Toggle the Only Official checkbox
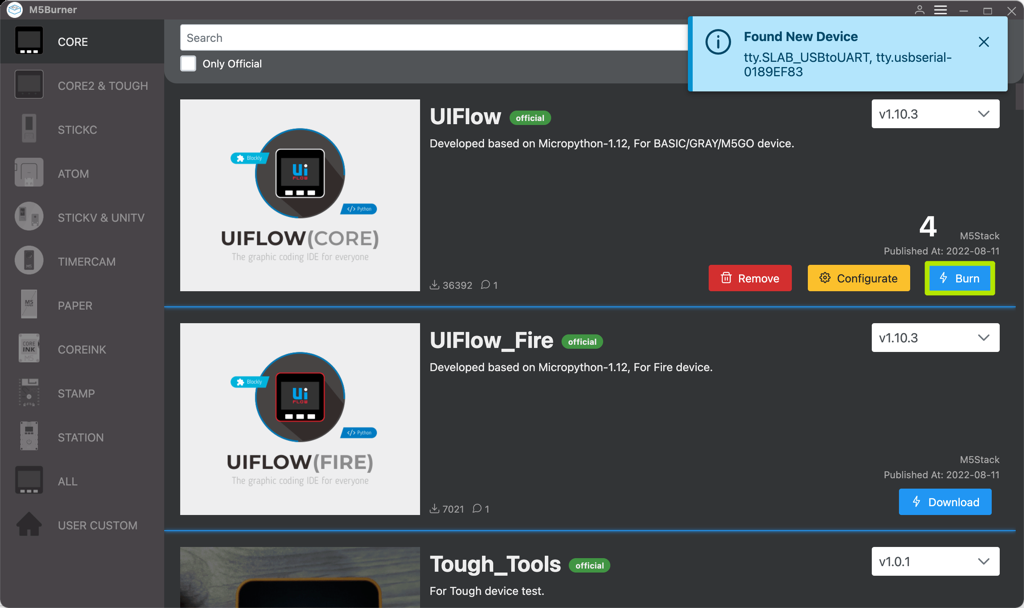 pos(188,63)
